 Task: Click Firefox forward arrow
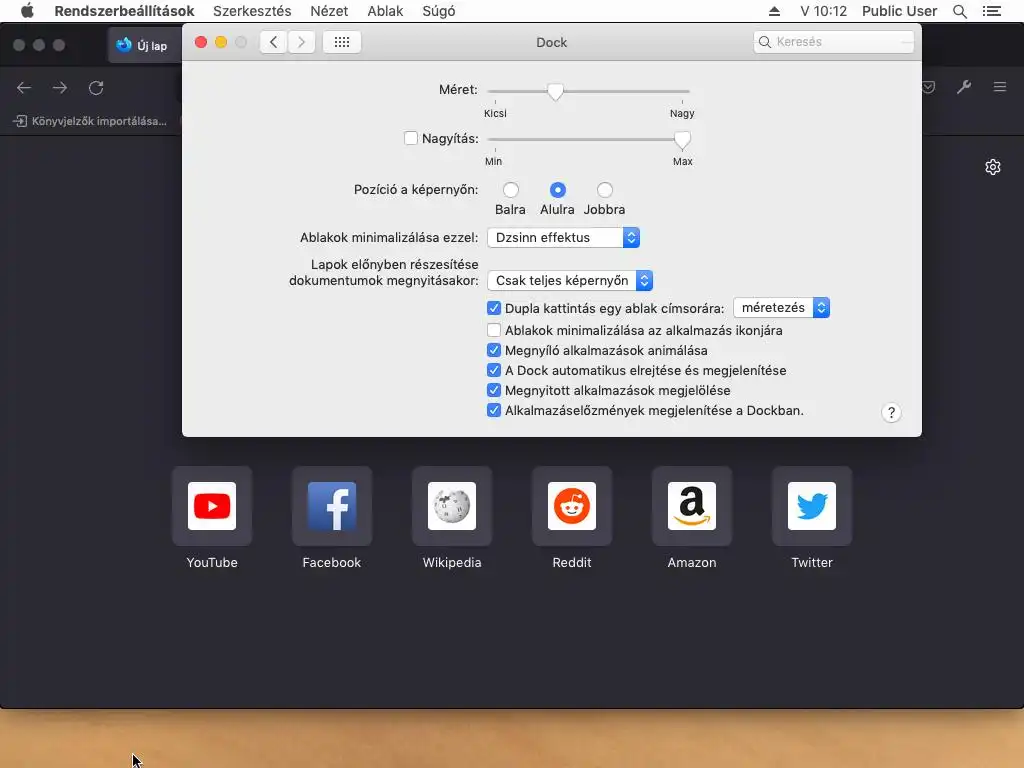[x=60, y=88]
